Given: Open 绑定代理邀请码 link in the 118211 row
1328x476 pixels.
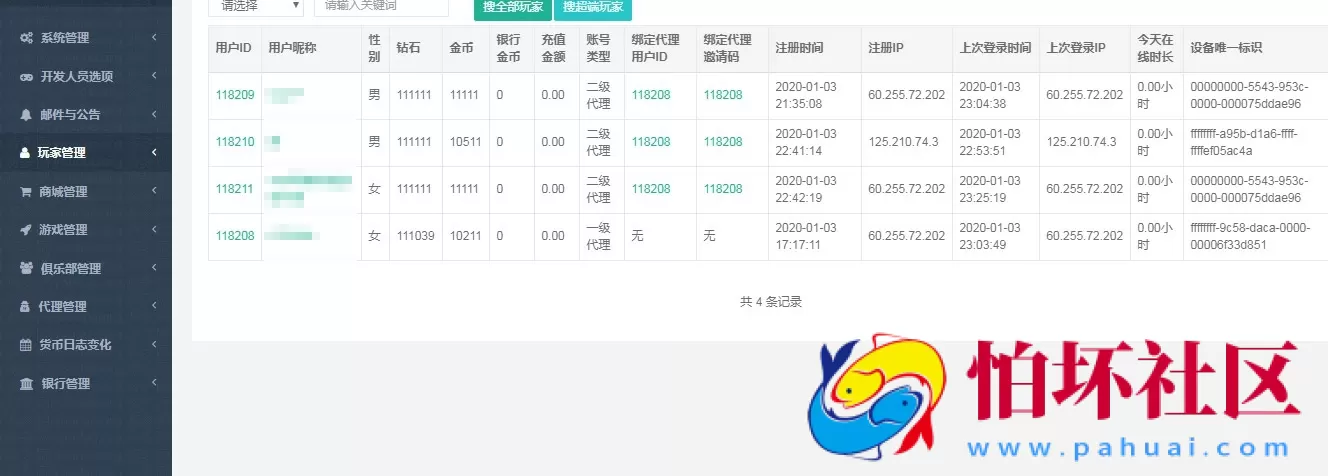Looking at the screenshot, I should click(723, 189).
